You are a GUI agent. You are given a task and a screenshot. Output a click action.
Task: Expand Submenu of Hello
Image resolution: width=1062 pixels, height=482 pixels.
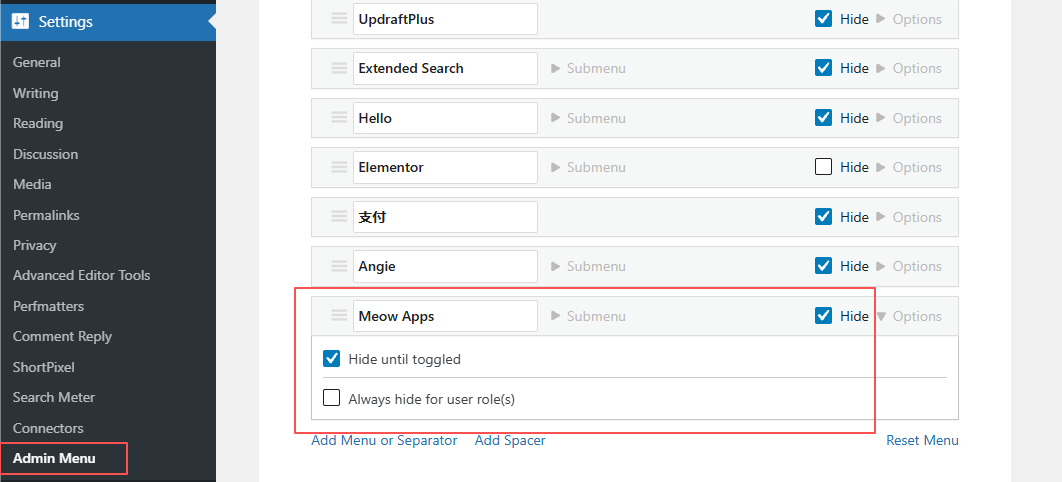(x=588, y=118)
